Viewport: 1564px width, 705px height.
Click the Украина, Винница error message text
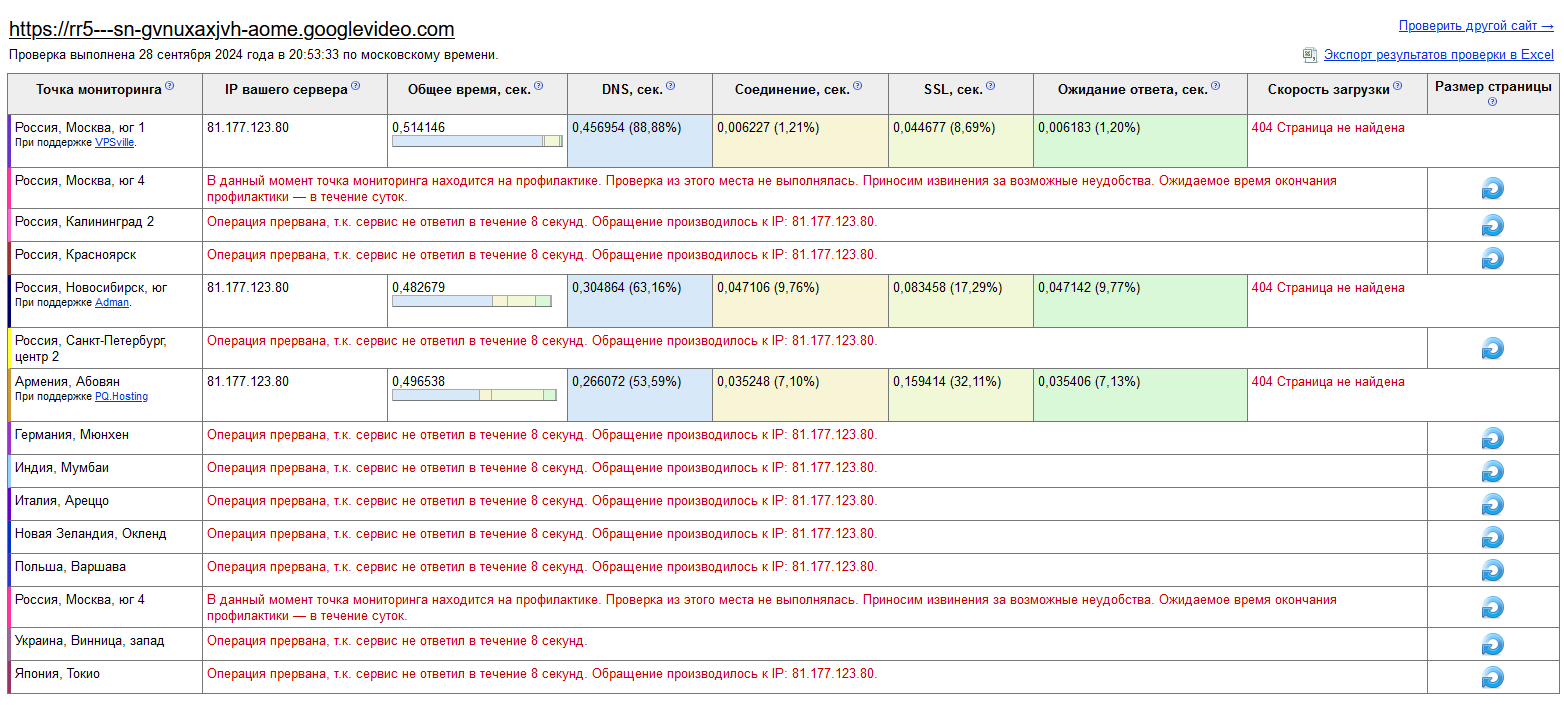click(x=397, y=641)
